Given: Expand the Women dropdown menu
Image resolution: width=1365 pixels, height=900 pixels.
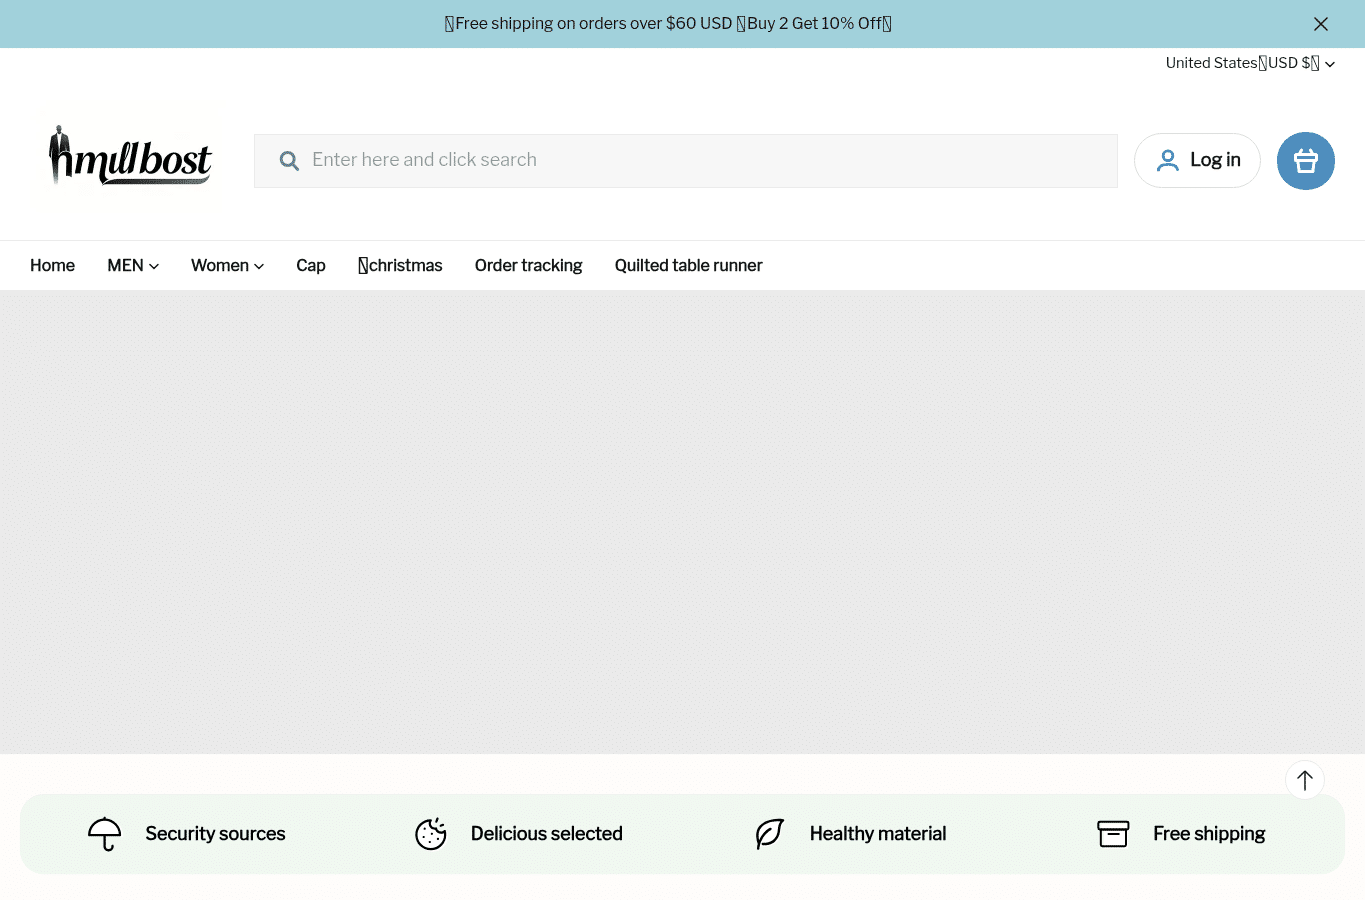Looking at the screenshot, I should pyautogui.click(x=228, y=265).
